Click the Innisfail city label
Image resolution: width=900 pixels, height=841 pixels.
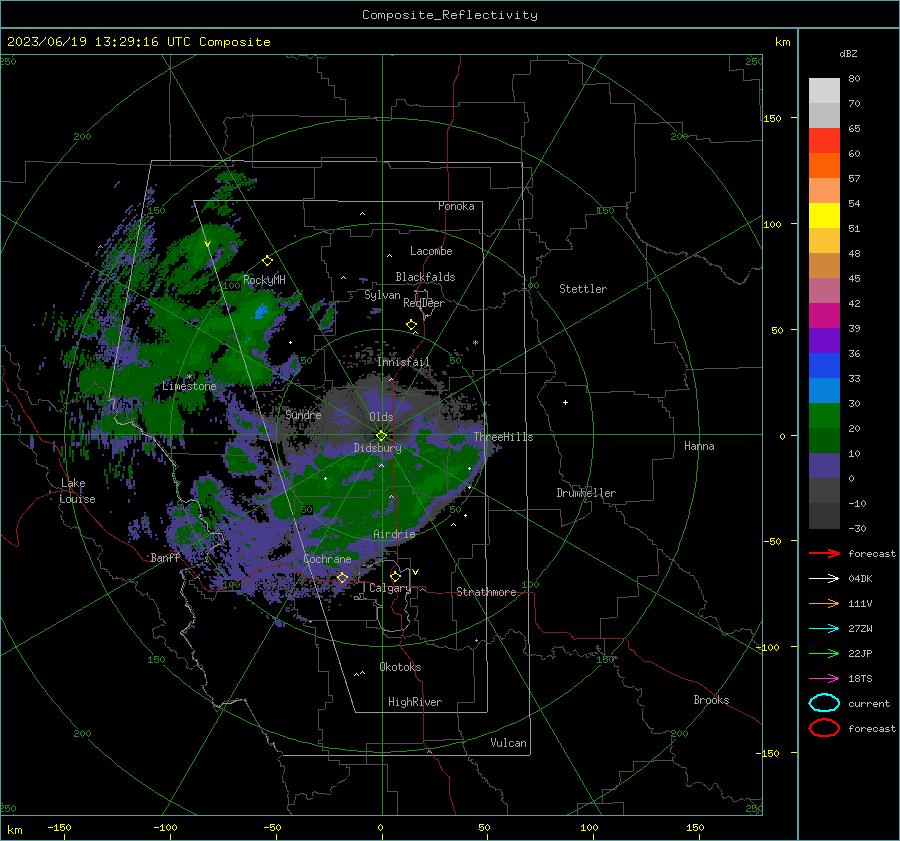pos(403,362)
